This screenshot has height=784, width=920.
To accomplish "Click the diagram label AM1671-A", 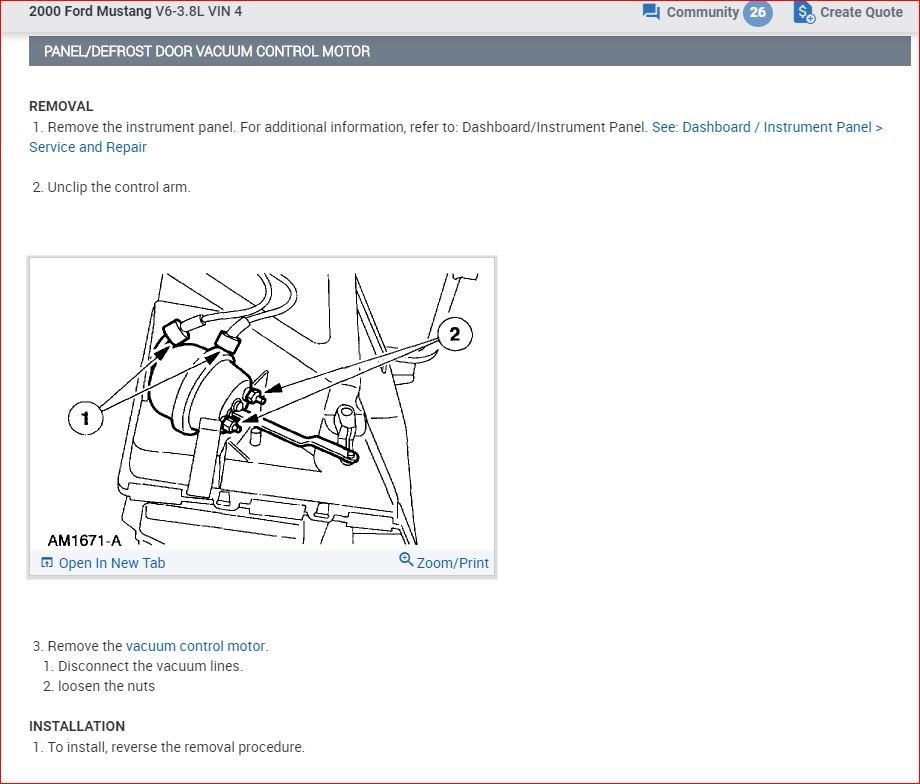I will click(84, 540).
